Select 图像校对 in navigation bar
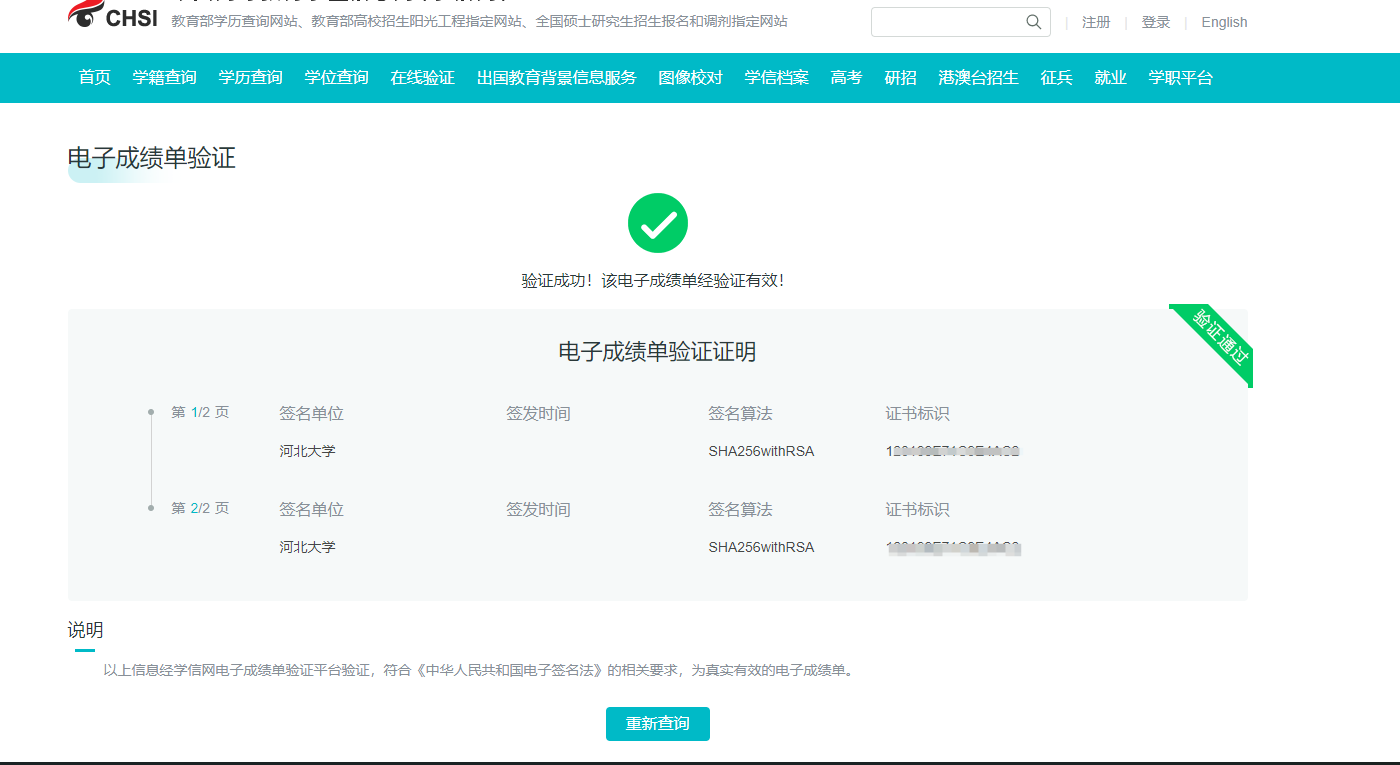Viewport: 1400px width, 765px height. click(690, 78)
